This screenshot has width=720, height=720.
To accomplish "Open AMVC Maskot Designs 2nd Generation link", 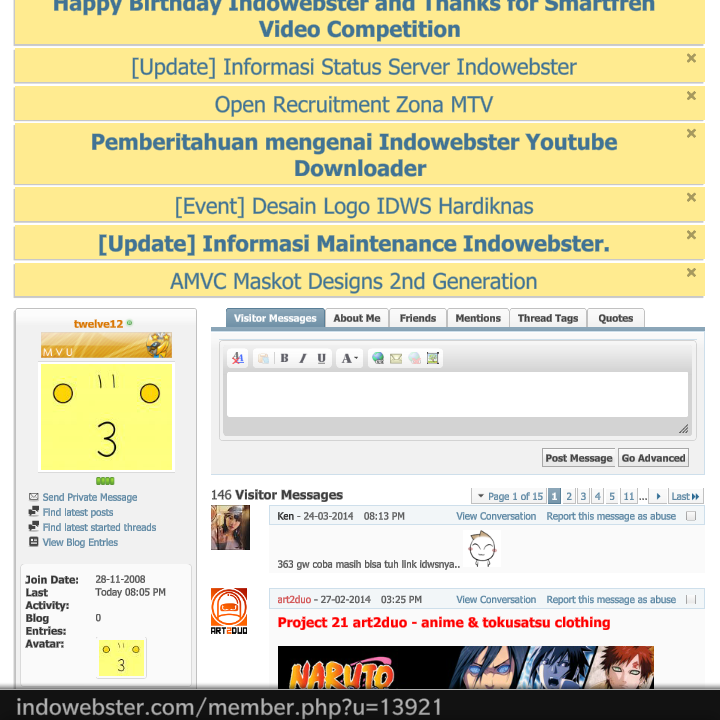I will 354,281.
